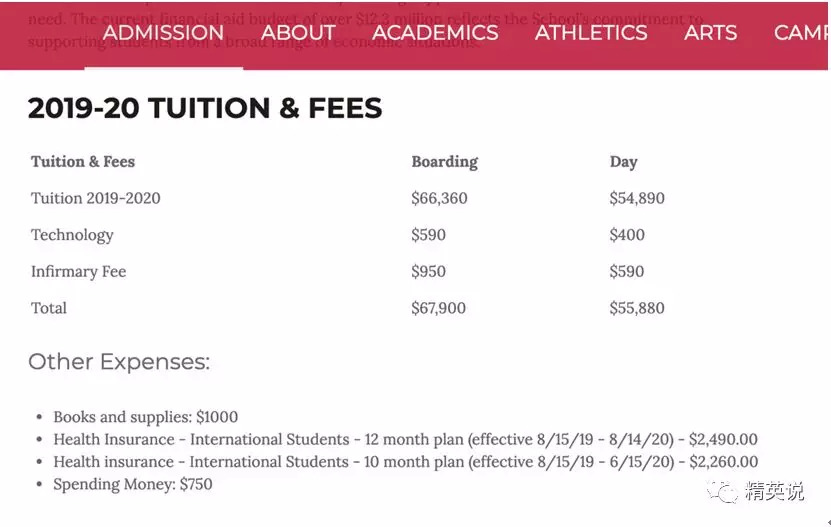Open the partially visible CAMP menu item
831x527 pixels.
801,32
